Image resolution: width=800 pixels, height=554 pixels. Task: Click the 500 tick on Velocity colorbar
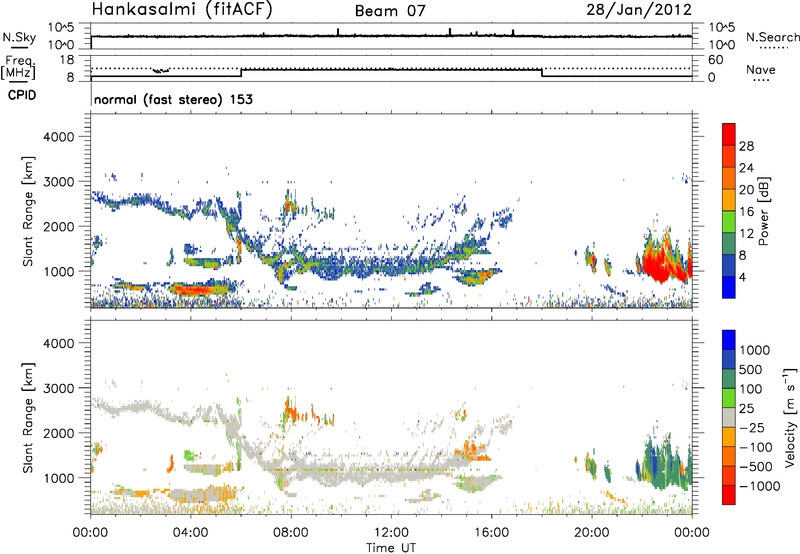751,369
